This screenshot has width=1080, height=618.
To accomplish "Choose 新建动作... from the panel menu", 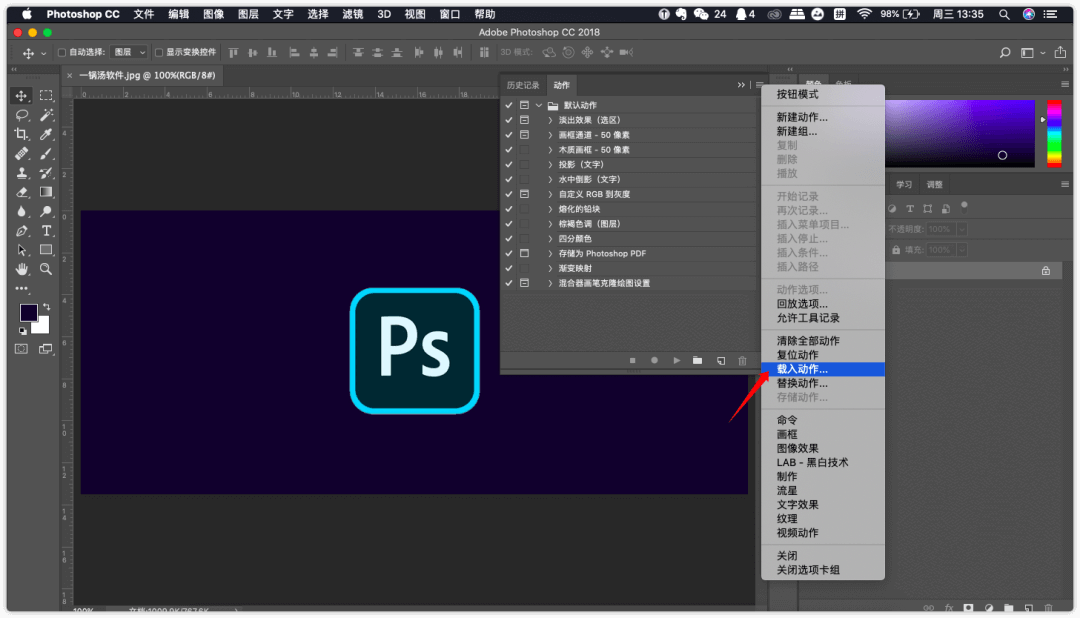I will (822, 117).
